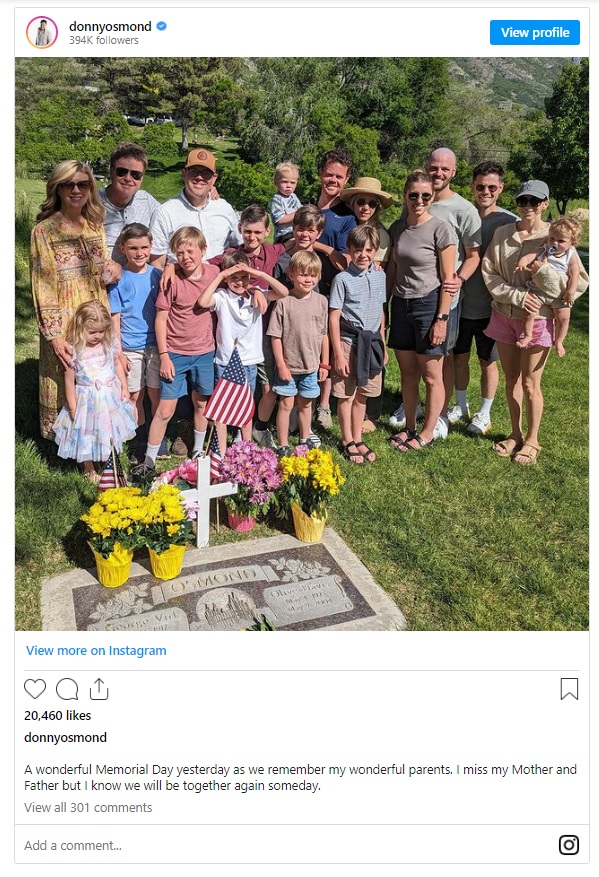This screenshot has width=599, height=877.
Task: Open Instagram via the camera logo icon
Action: pyautogui.click(x=569, y=845)
